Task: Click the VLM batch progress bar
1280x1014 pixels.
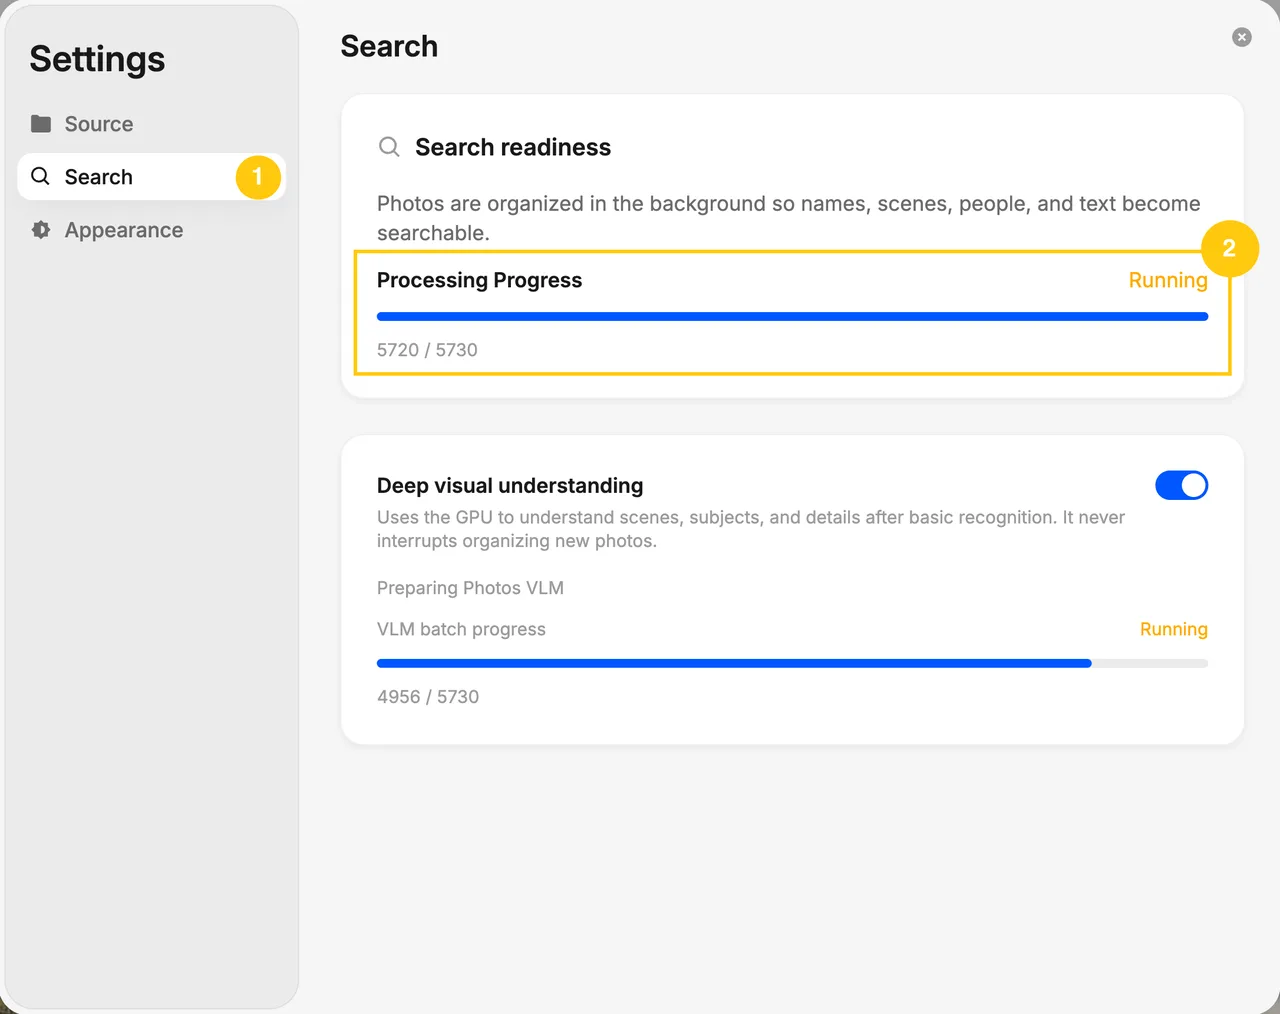Action: click(792, 664)
